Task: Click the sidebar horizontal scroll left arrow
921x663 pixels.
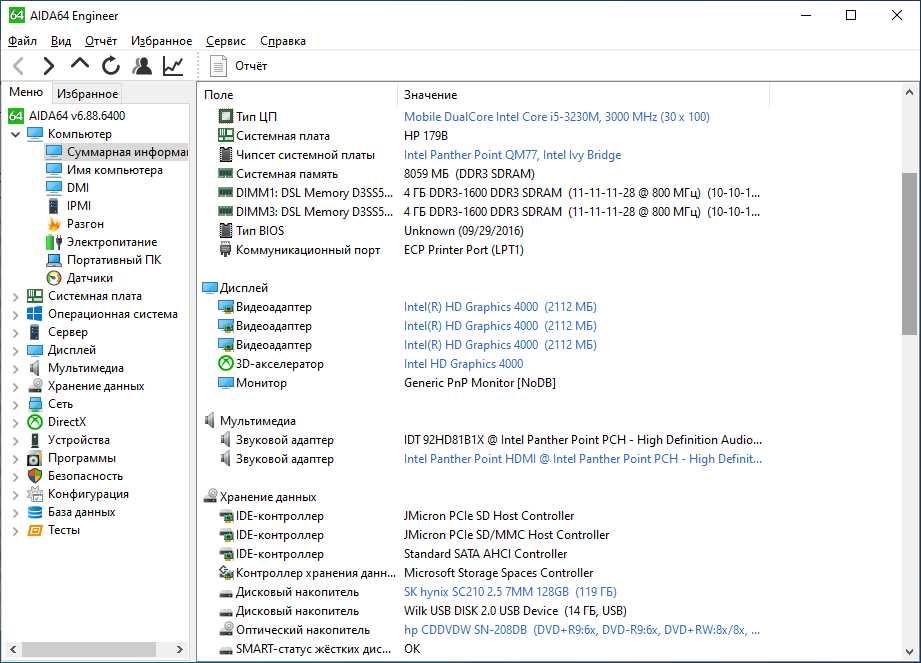Action: [13, 649]
